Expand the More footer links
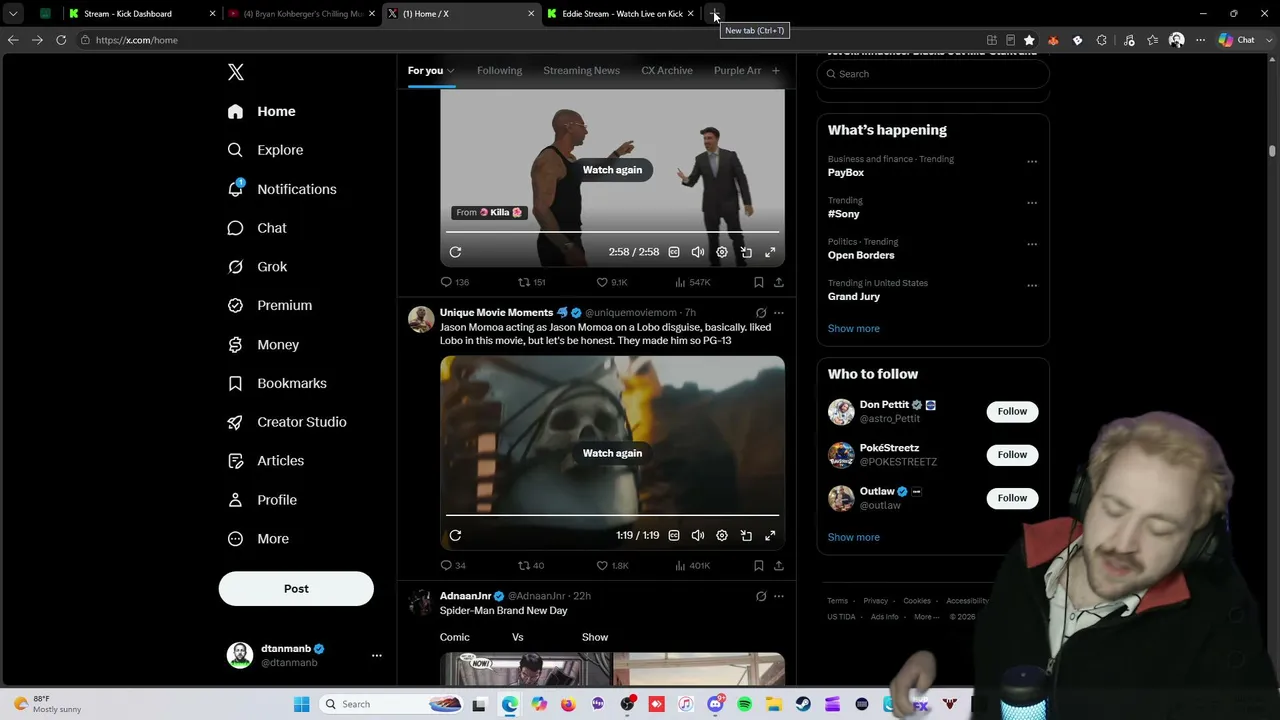1280x720 pixels. click(926, 617)
